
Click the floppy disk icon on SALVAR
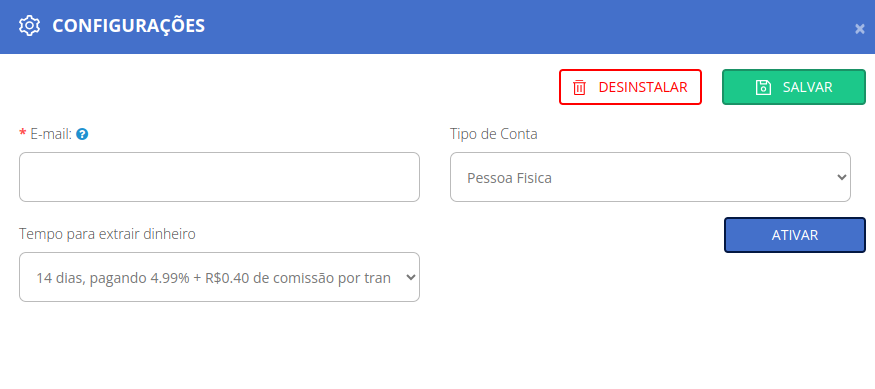(x=763, y=87)
